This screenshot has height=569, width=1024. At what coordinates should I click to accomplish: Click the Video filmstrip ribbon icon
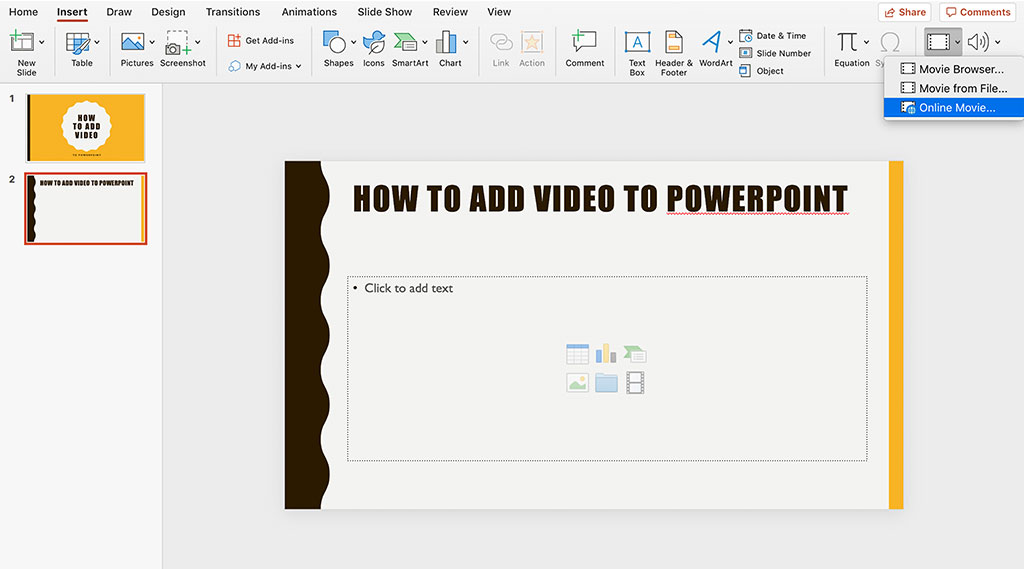(938, 42)
